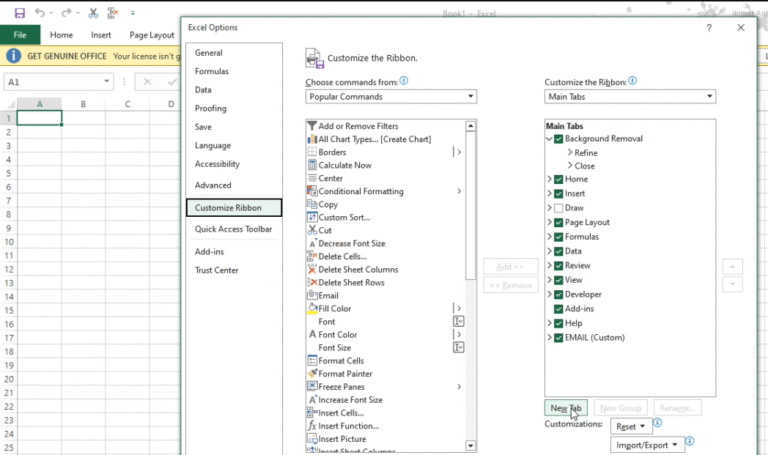Click the Save icon in the quick access toolbar

pos(20,13)
